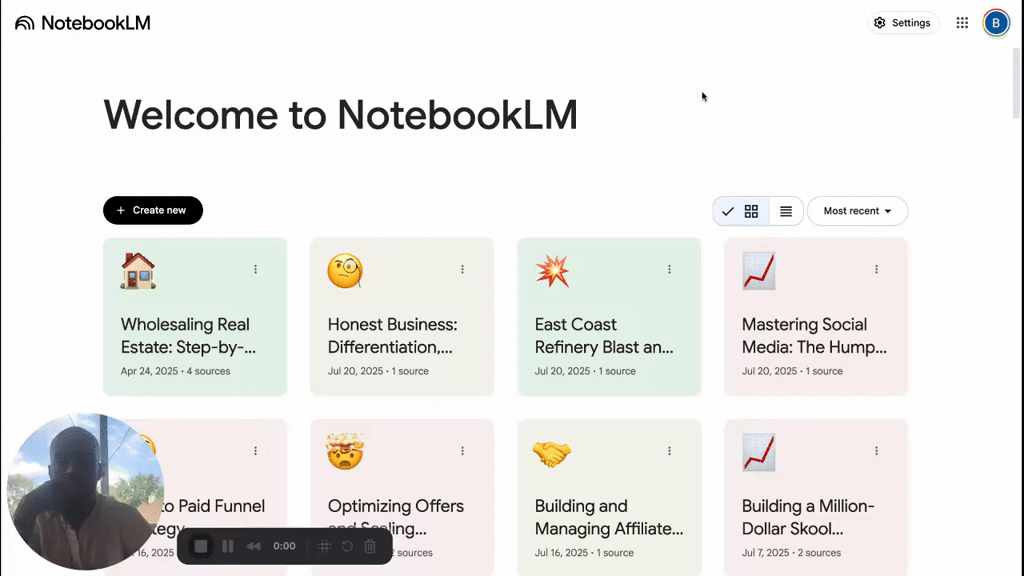The width and height of the screenshot is (1024, 576).
Task: Create a new notebook
Action: click(152, 210)
